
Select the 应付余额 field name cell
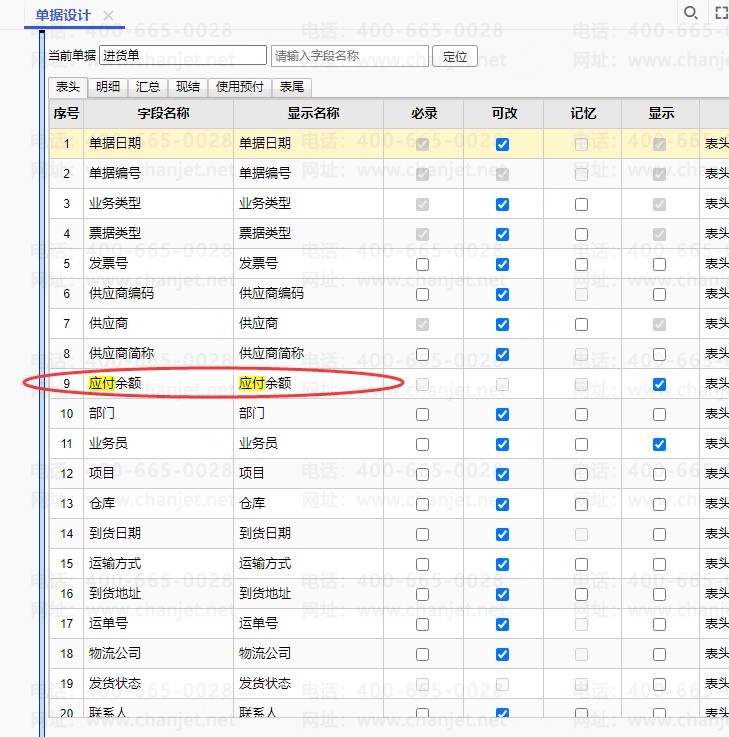point(158,384)
